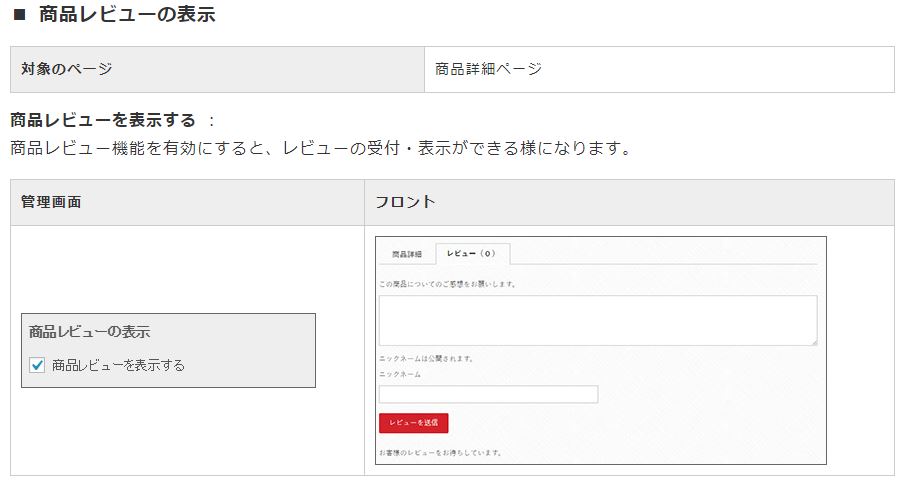Toggle the 商品レビューを表示する checkbox

(x=37, y=365)
